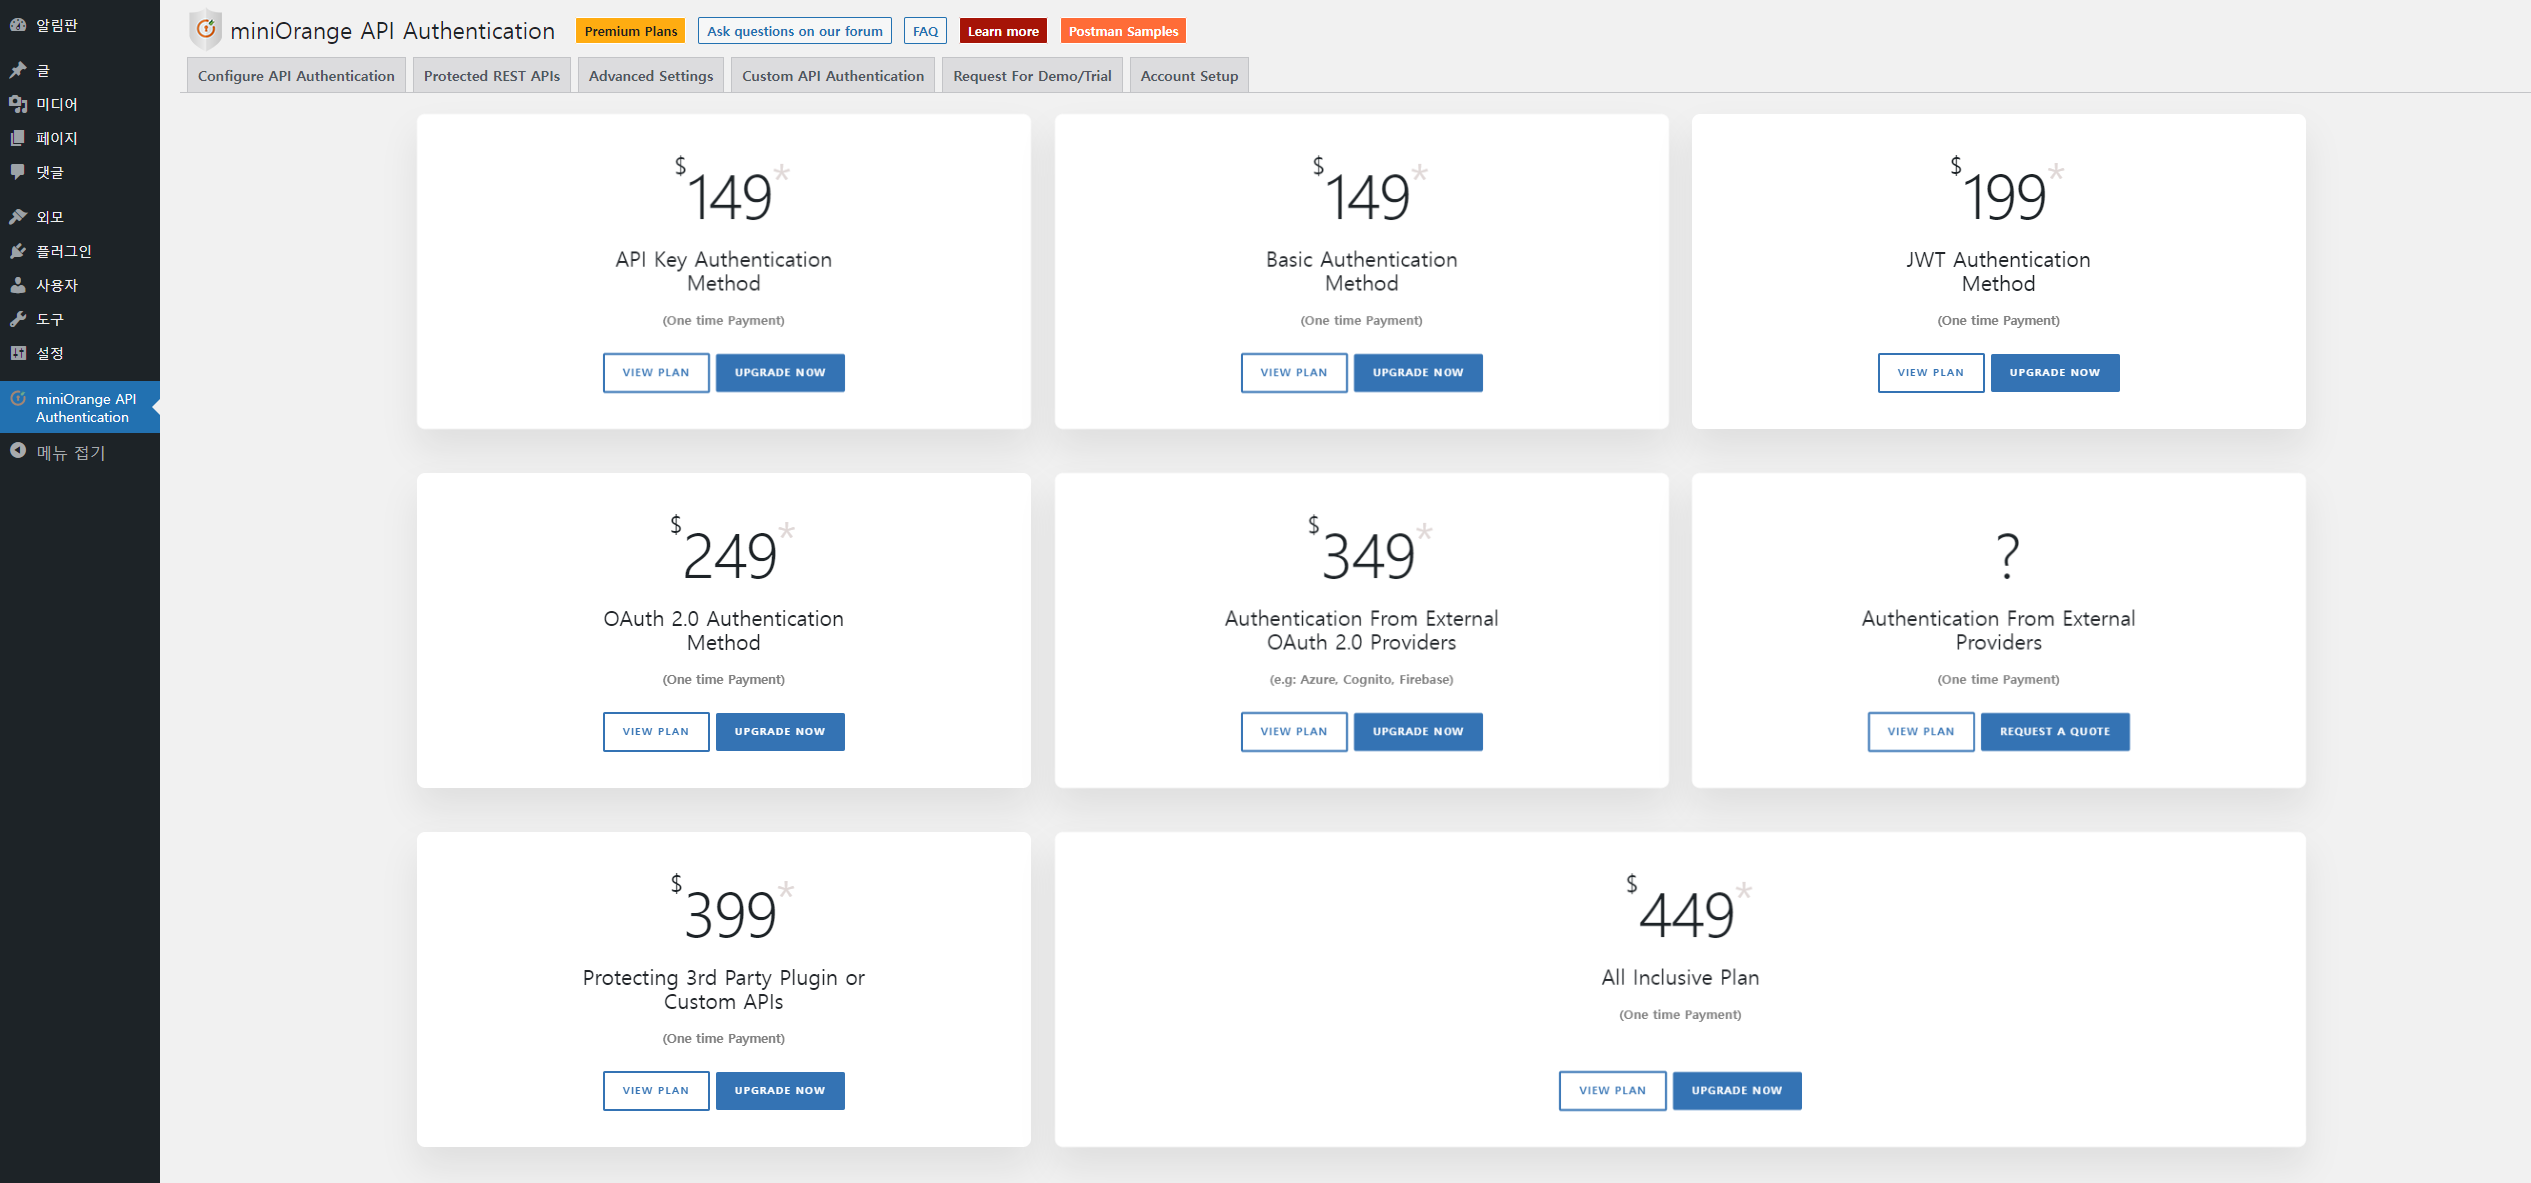This screenshot has height=1183, width=2531.
Task: Click the Tools wrench icon in the sidebar
Action: [18, 319]
